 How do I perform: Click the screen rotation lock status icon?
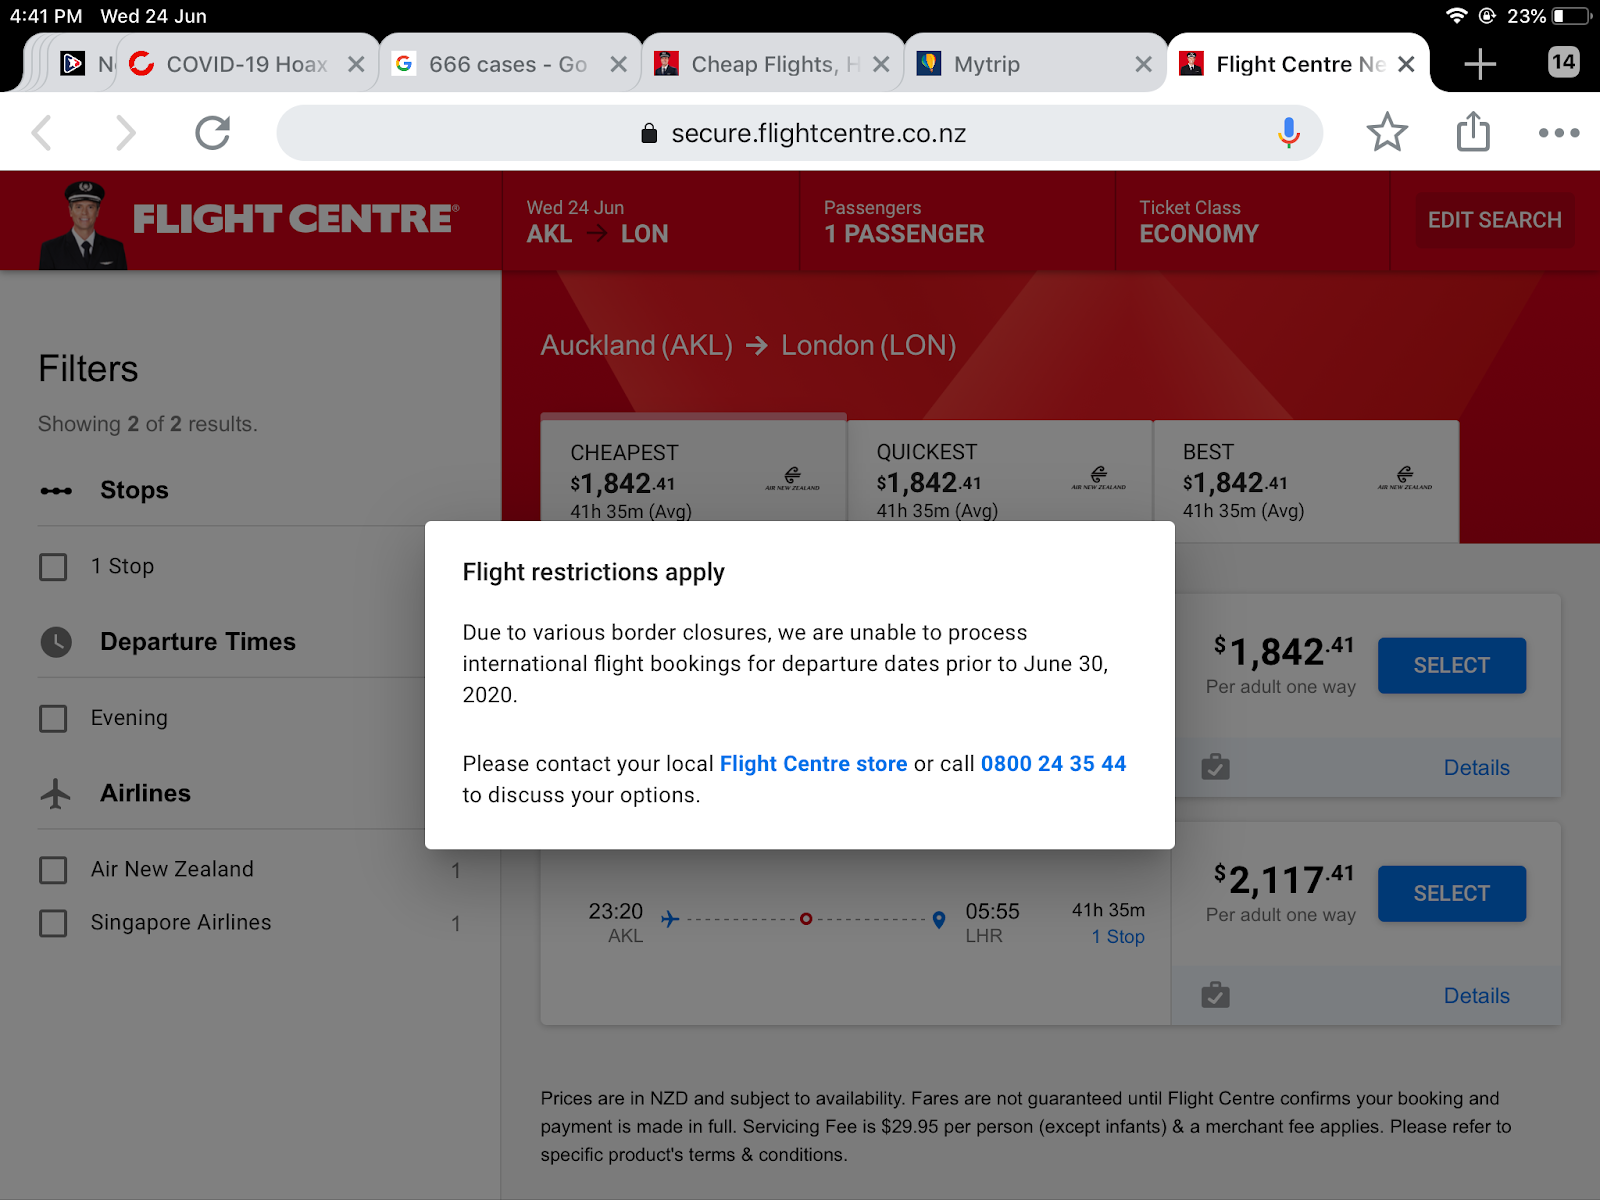click(1487, 16)
